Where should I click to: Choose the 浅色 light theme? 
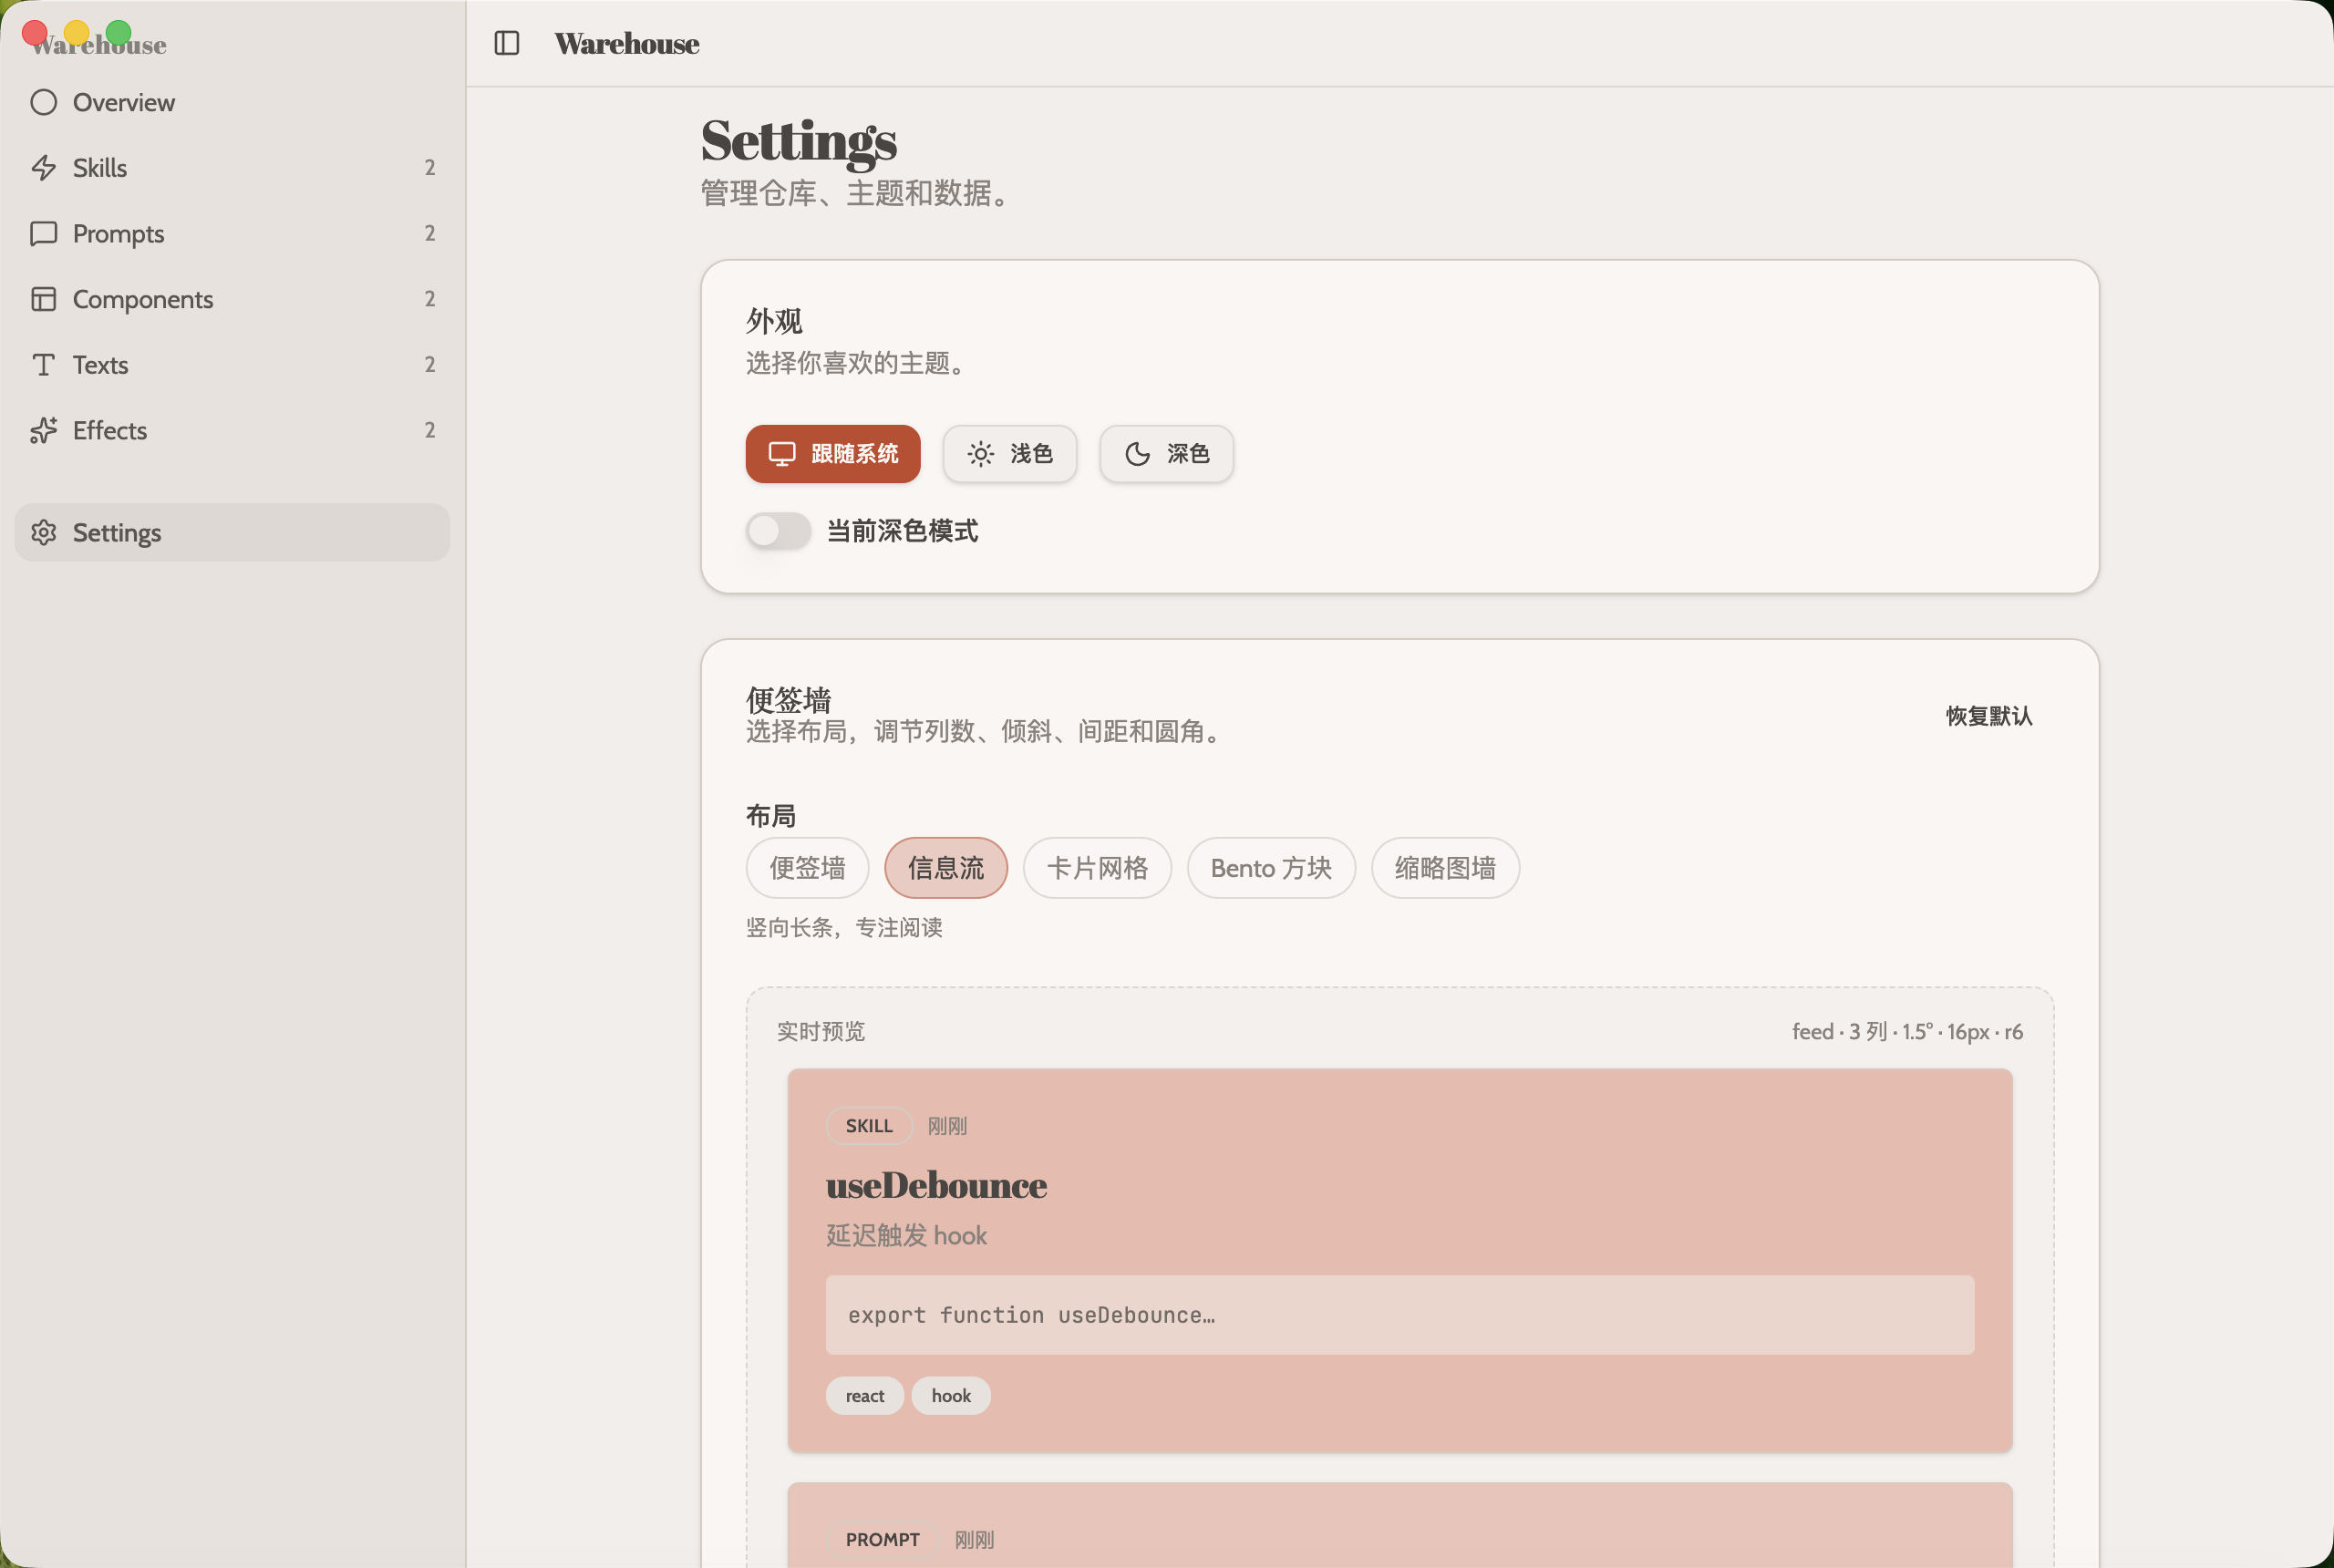click(1009, 454)
